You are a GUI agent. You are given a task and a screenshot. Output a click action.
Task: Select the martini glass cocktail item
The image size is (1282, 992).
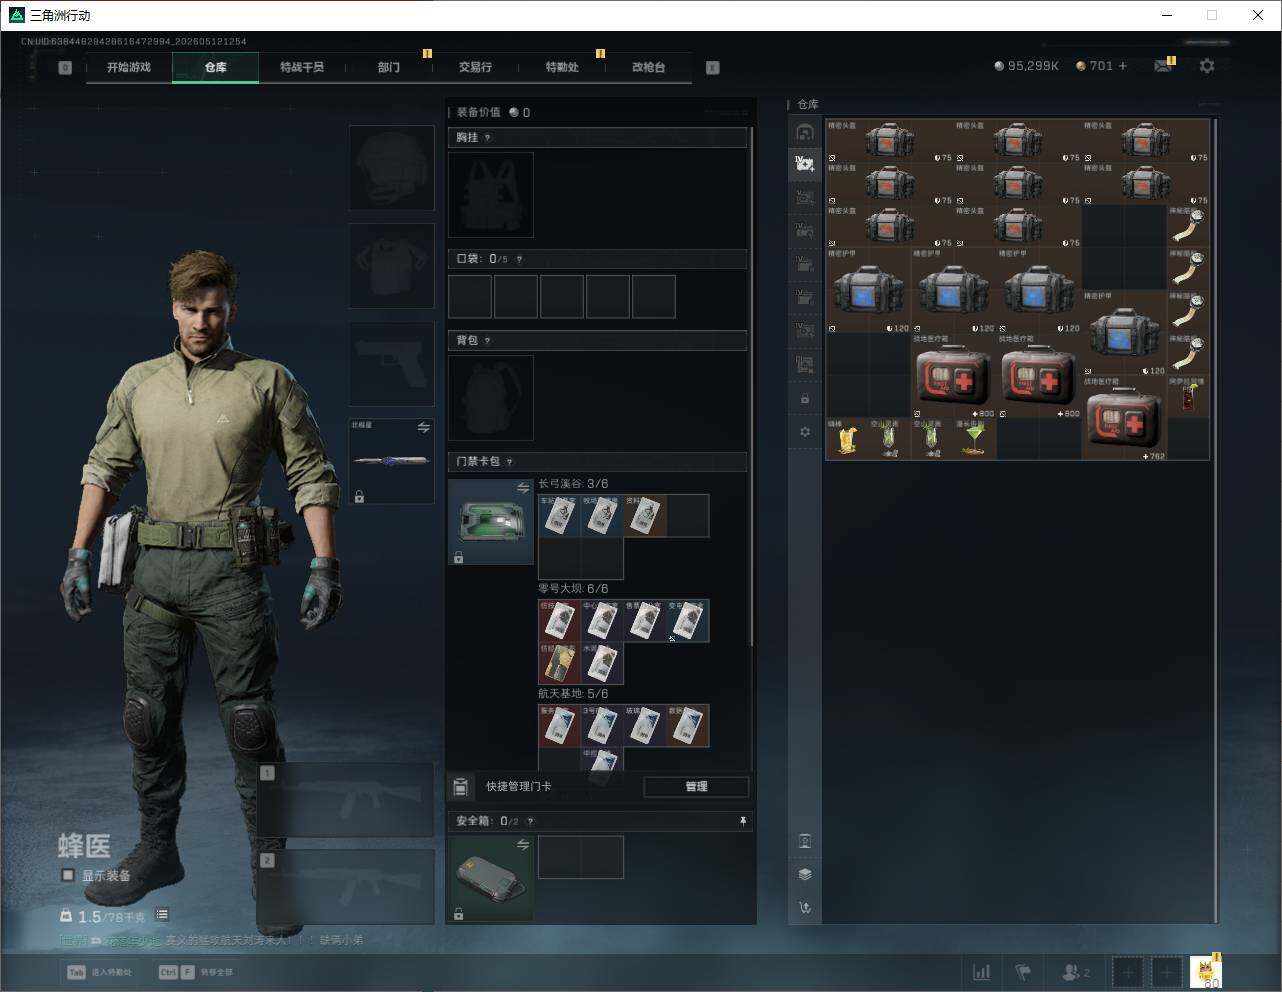coord(975,439)
